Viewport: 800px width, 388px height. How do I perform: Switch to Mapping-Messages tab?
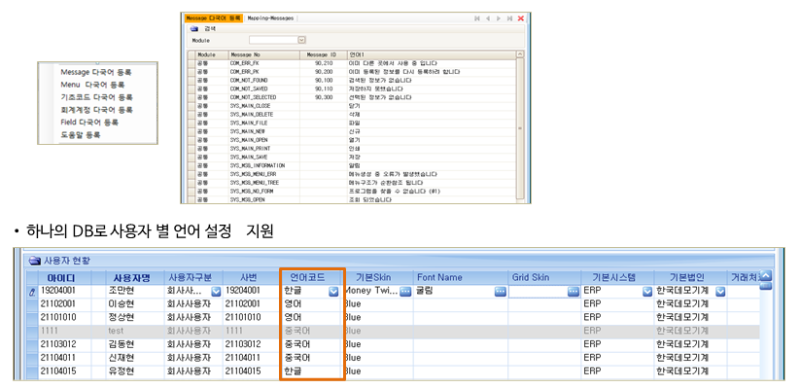pos(270,18)
